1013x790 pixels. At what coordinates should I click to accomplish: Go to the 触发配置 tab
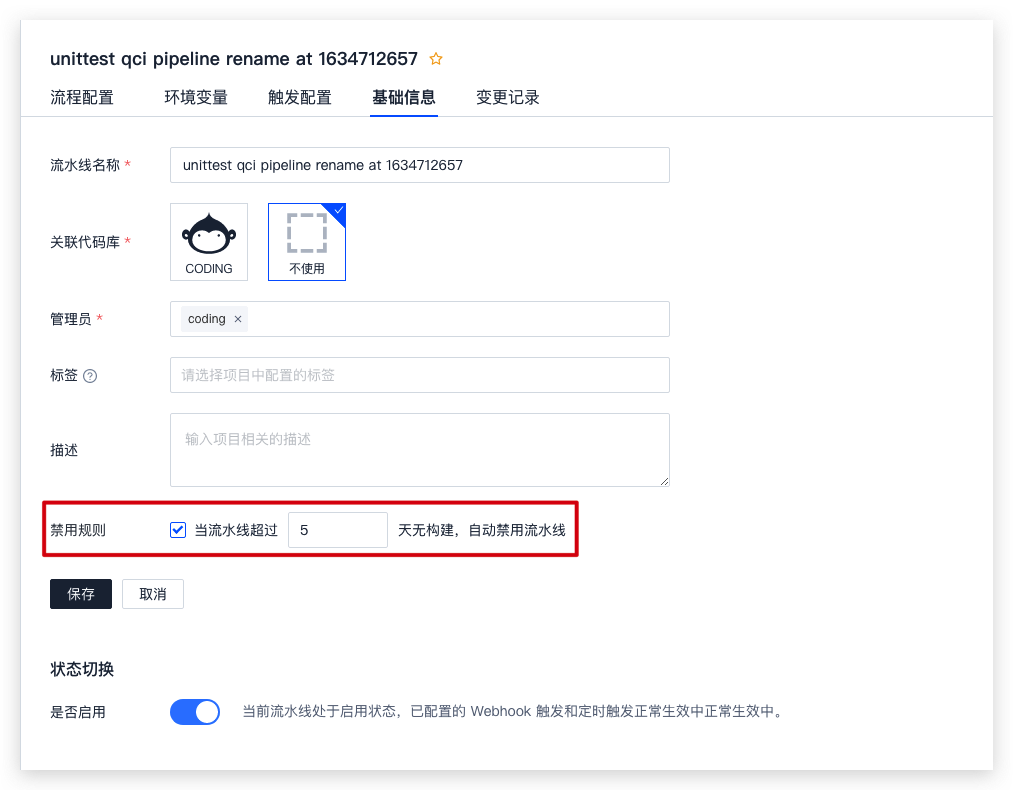tap(300, 97)
